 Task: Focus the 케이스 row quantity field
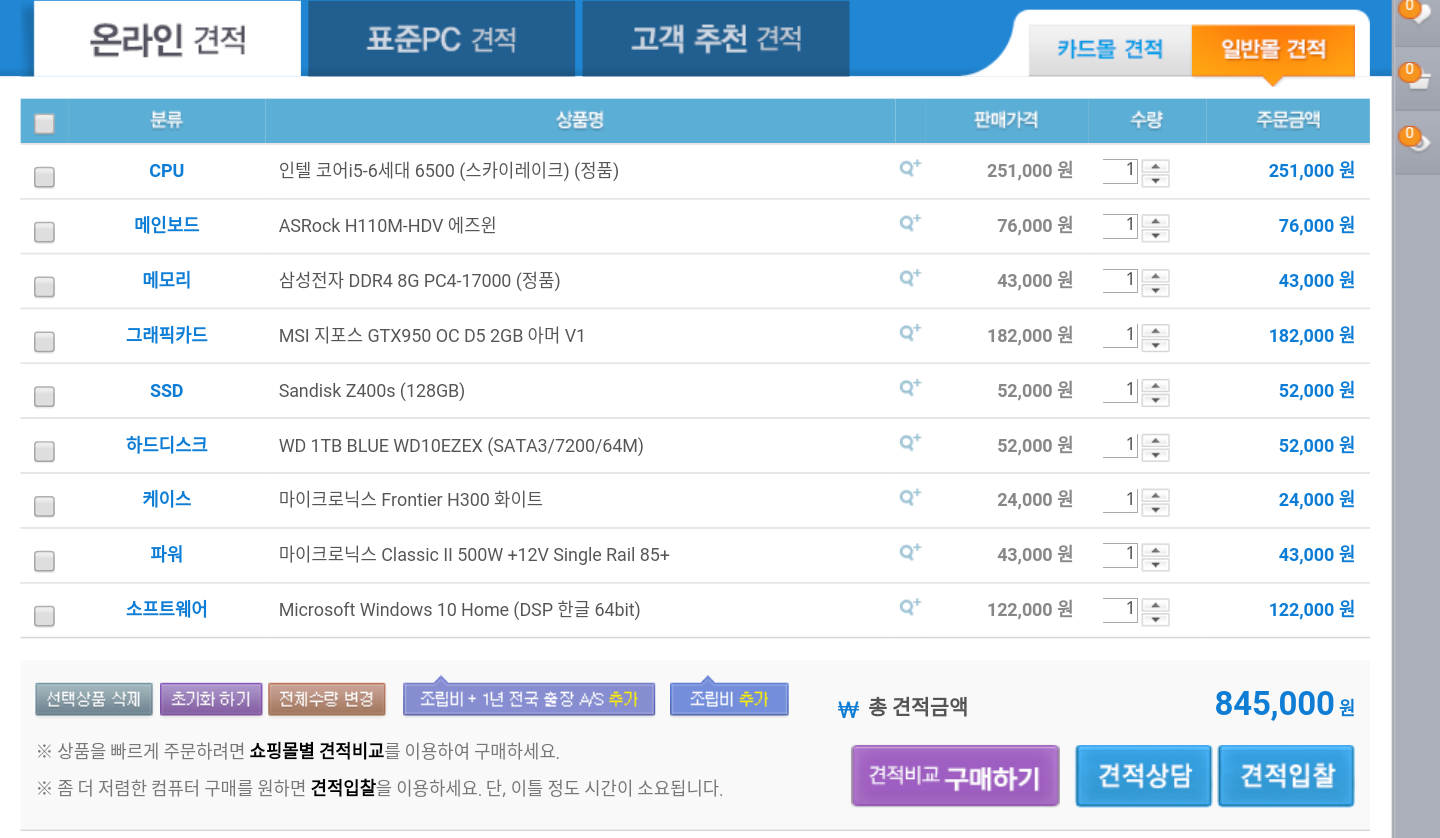(x=1120, y=500)
